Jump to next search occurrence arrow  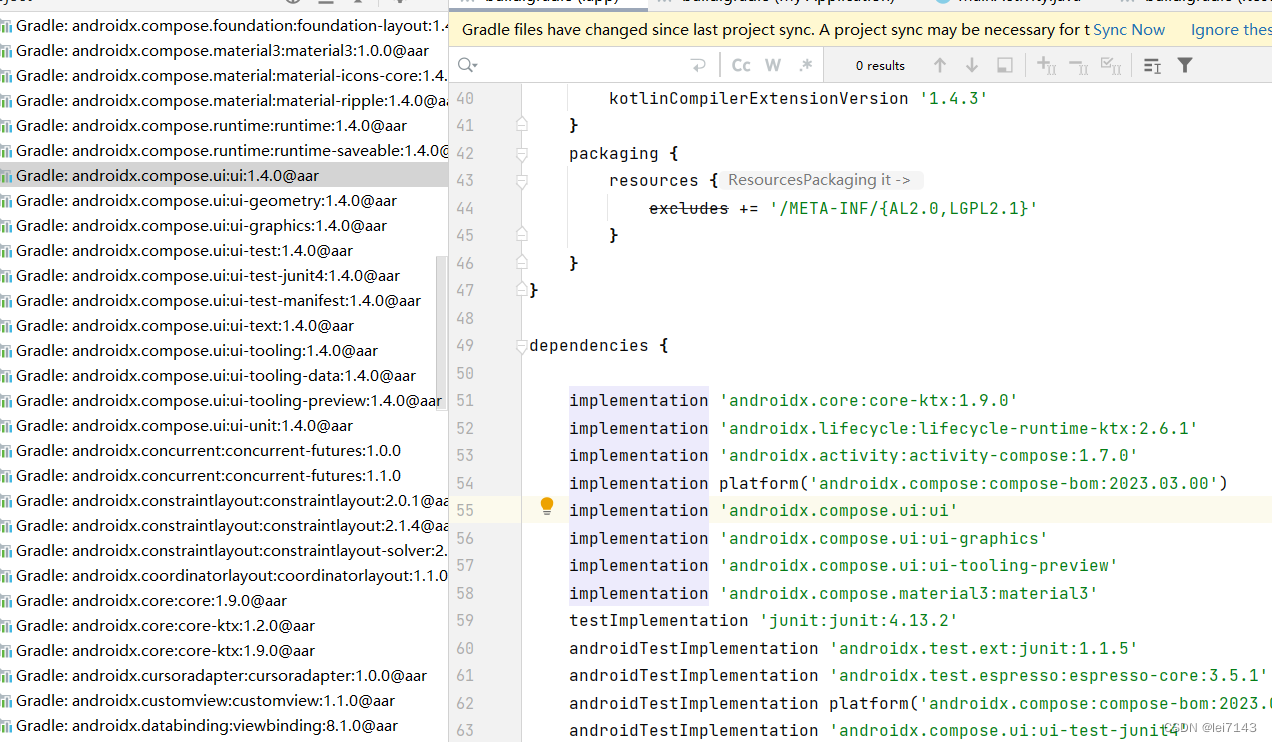[972, 65]
